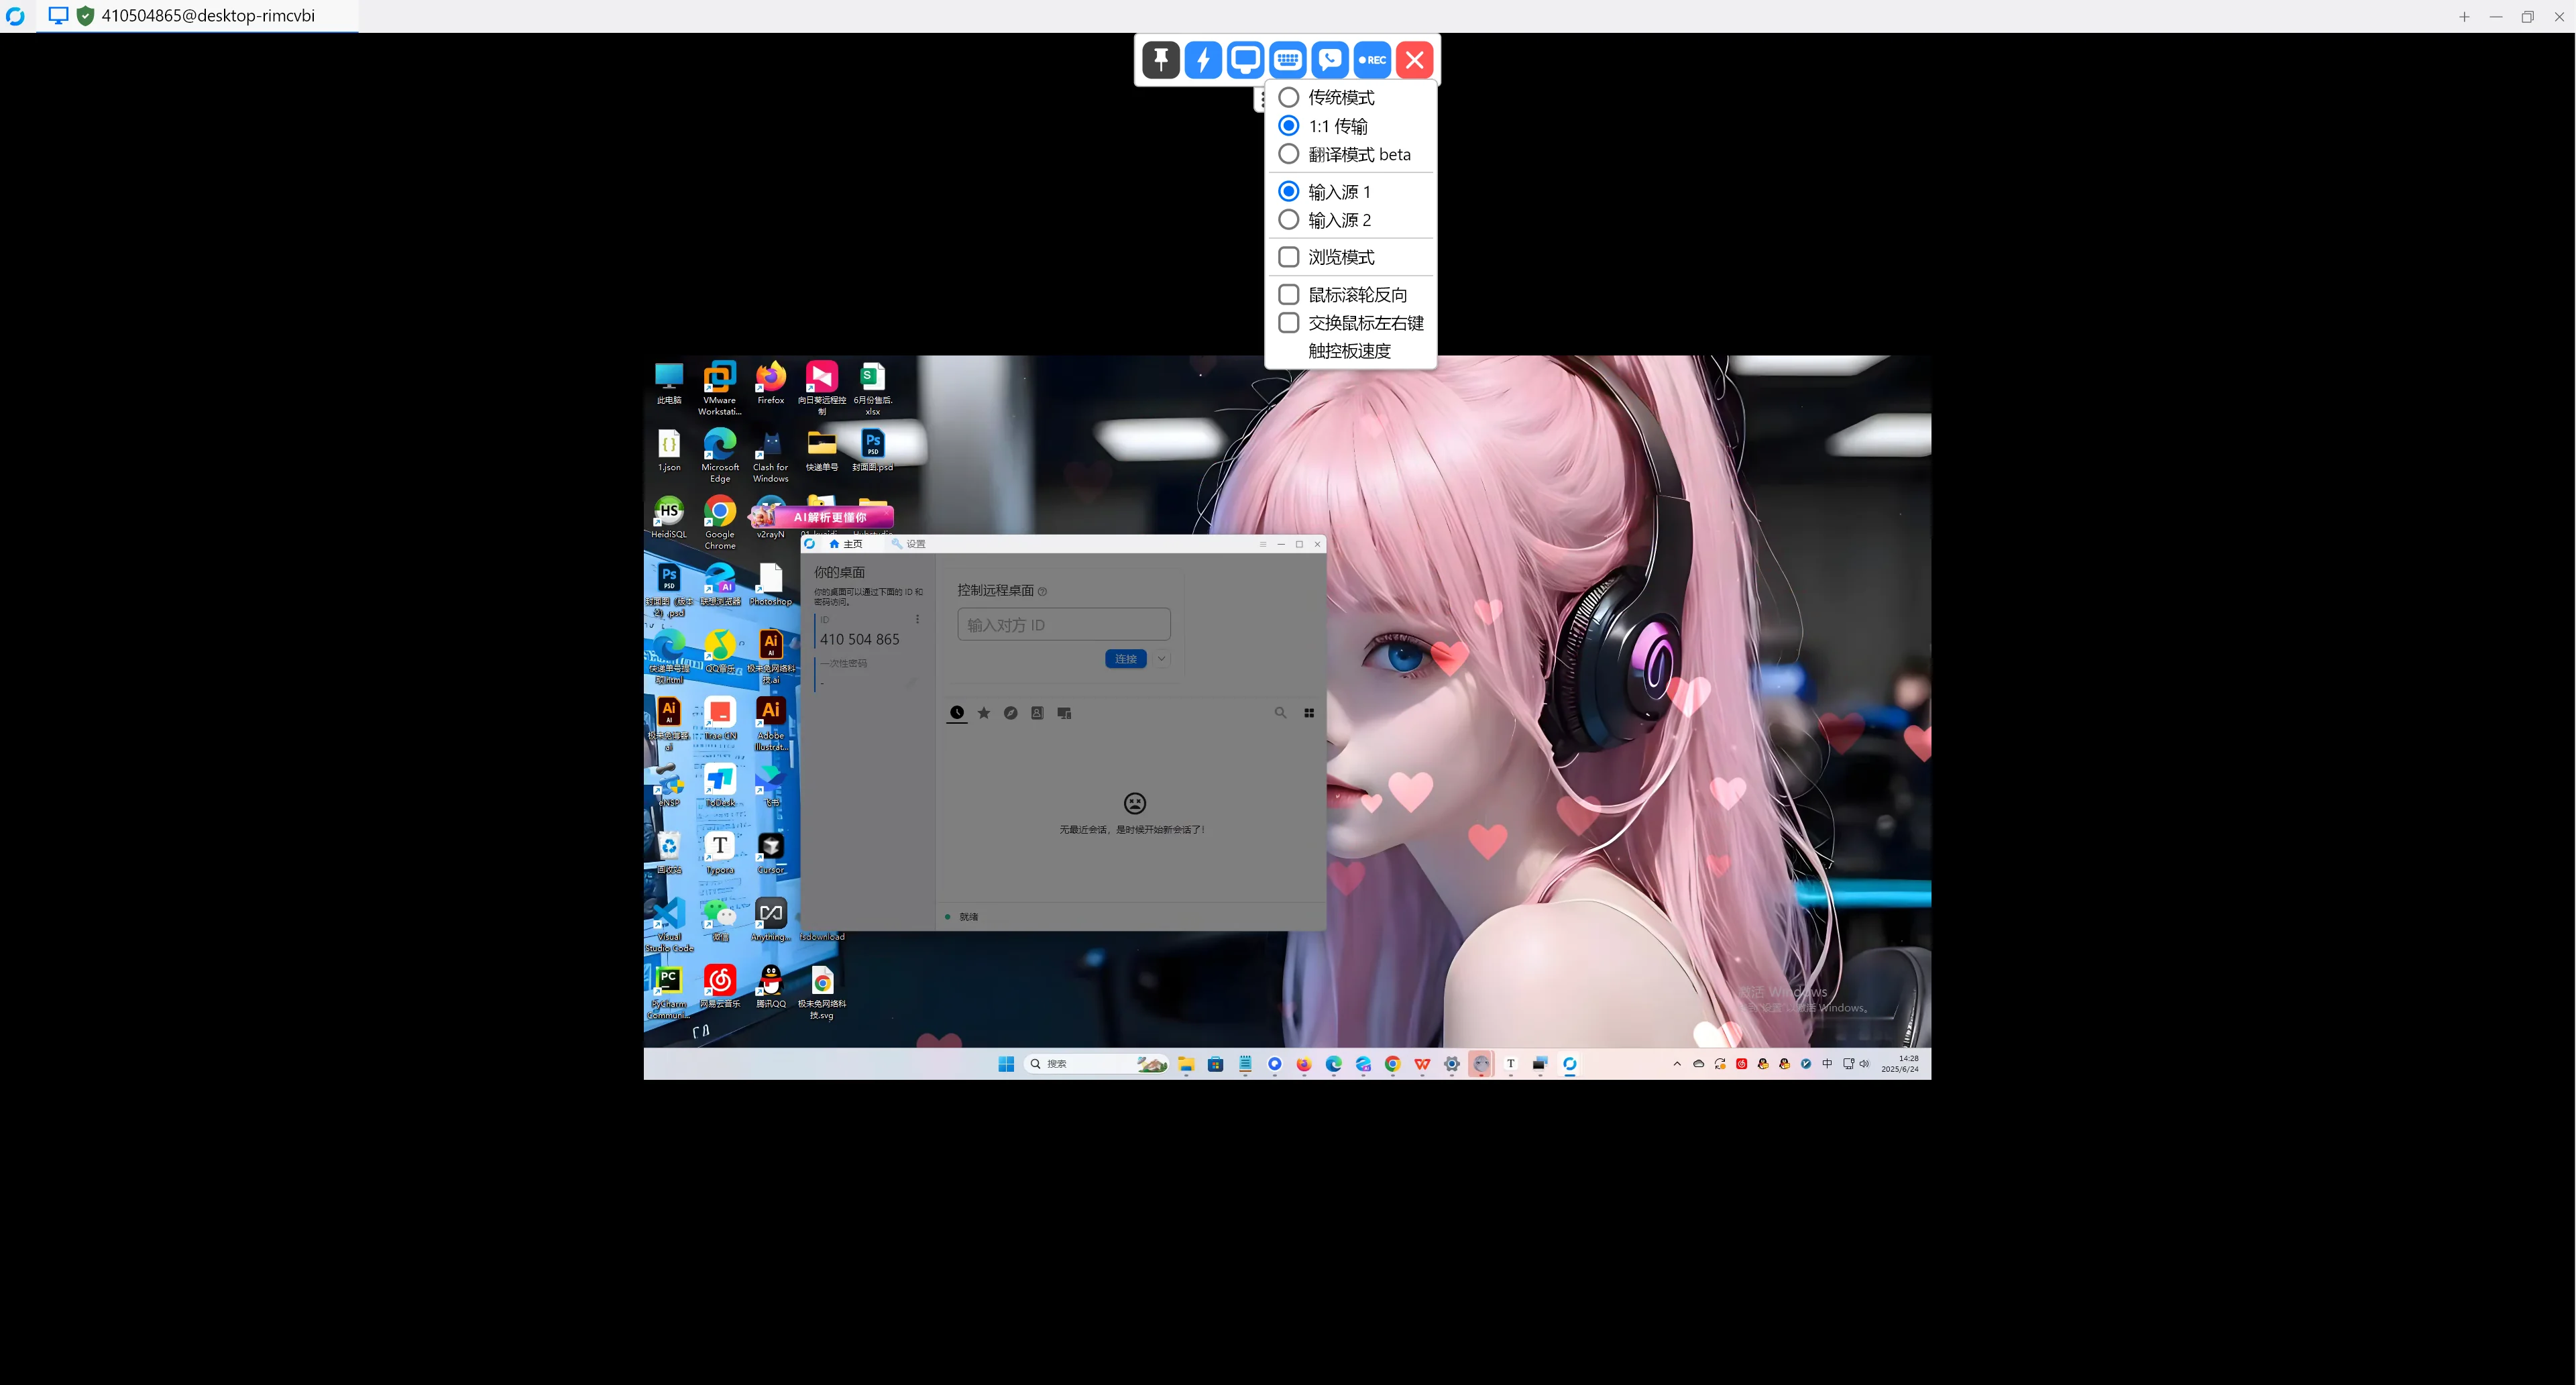
Task: Click the 网易云音乐 desktop icon
Action: point(720,987)
